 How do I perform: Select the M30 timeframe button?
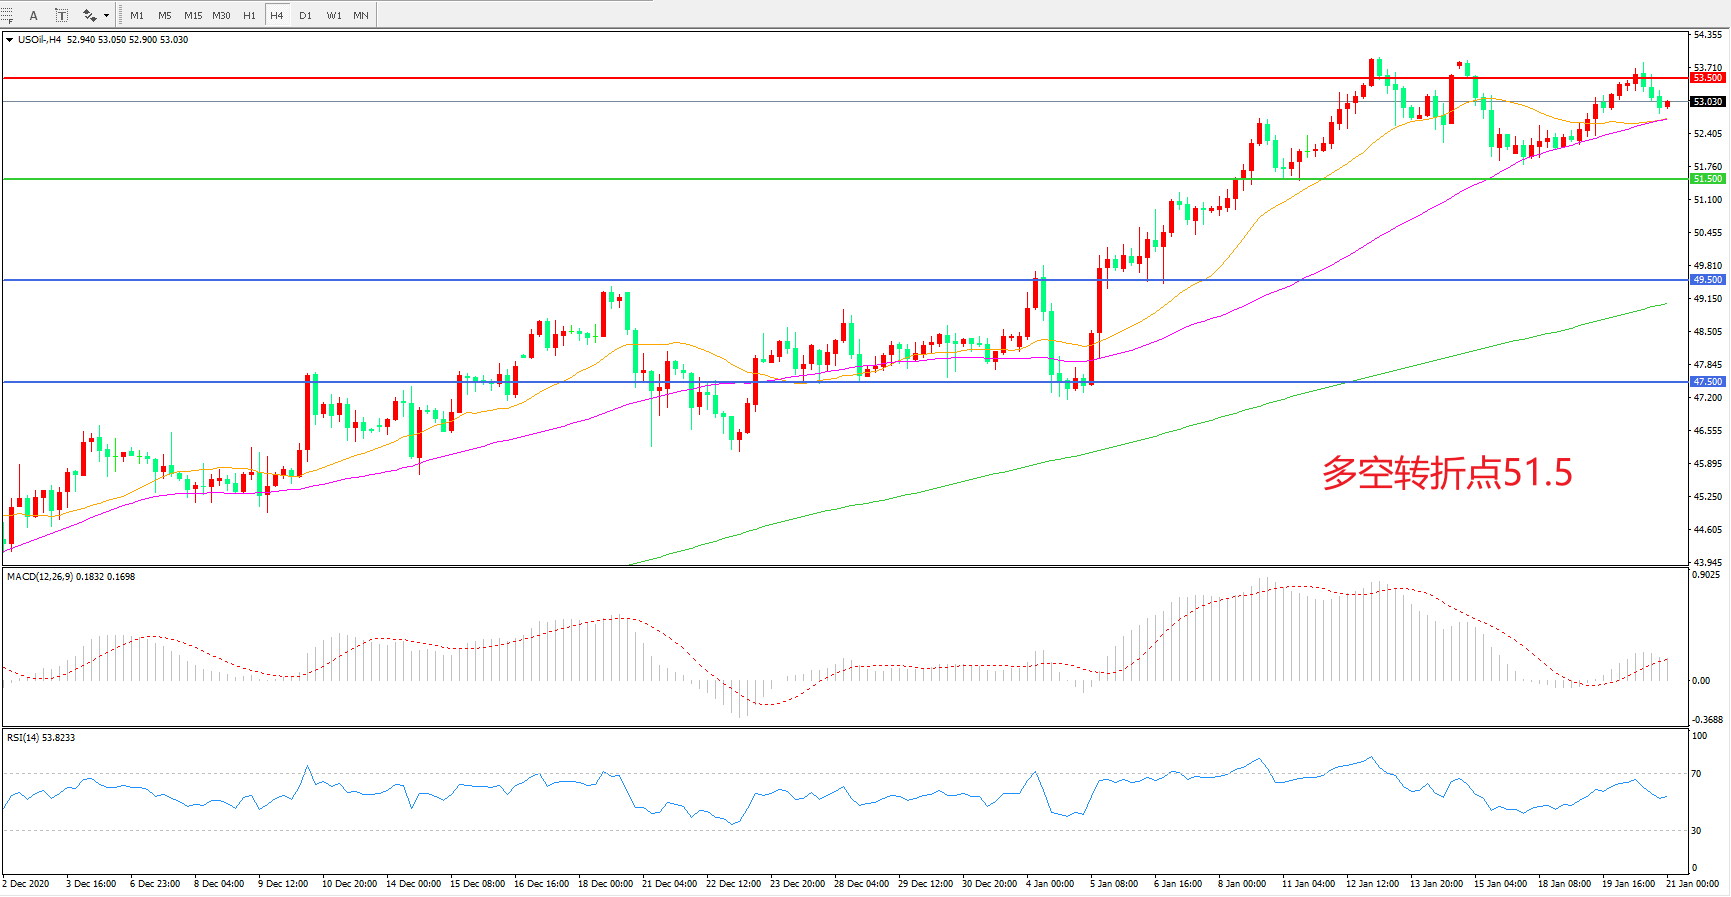pos(221,15)
